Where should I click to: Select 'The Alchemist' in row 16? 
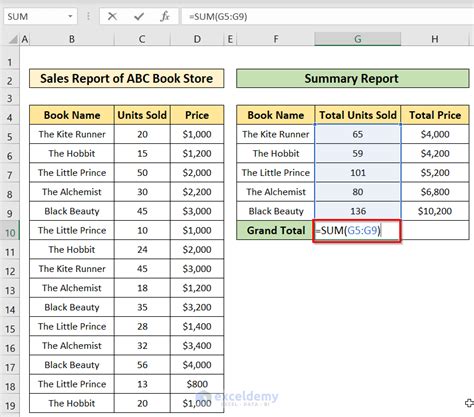point(72,346)
